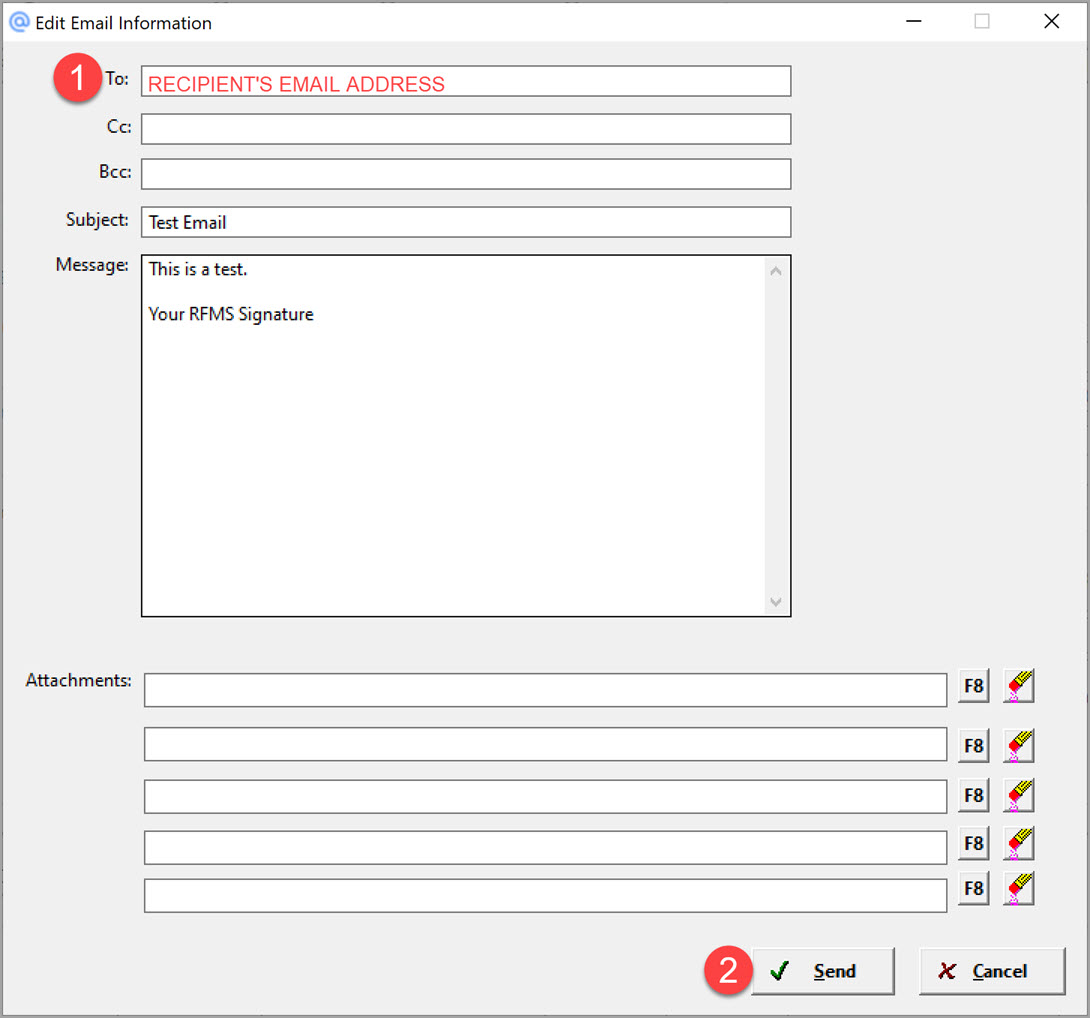Focus the Cc input field

(466, 129)
